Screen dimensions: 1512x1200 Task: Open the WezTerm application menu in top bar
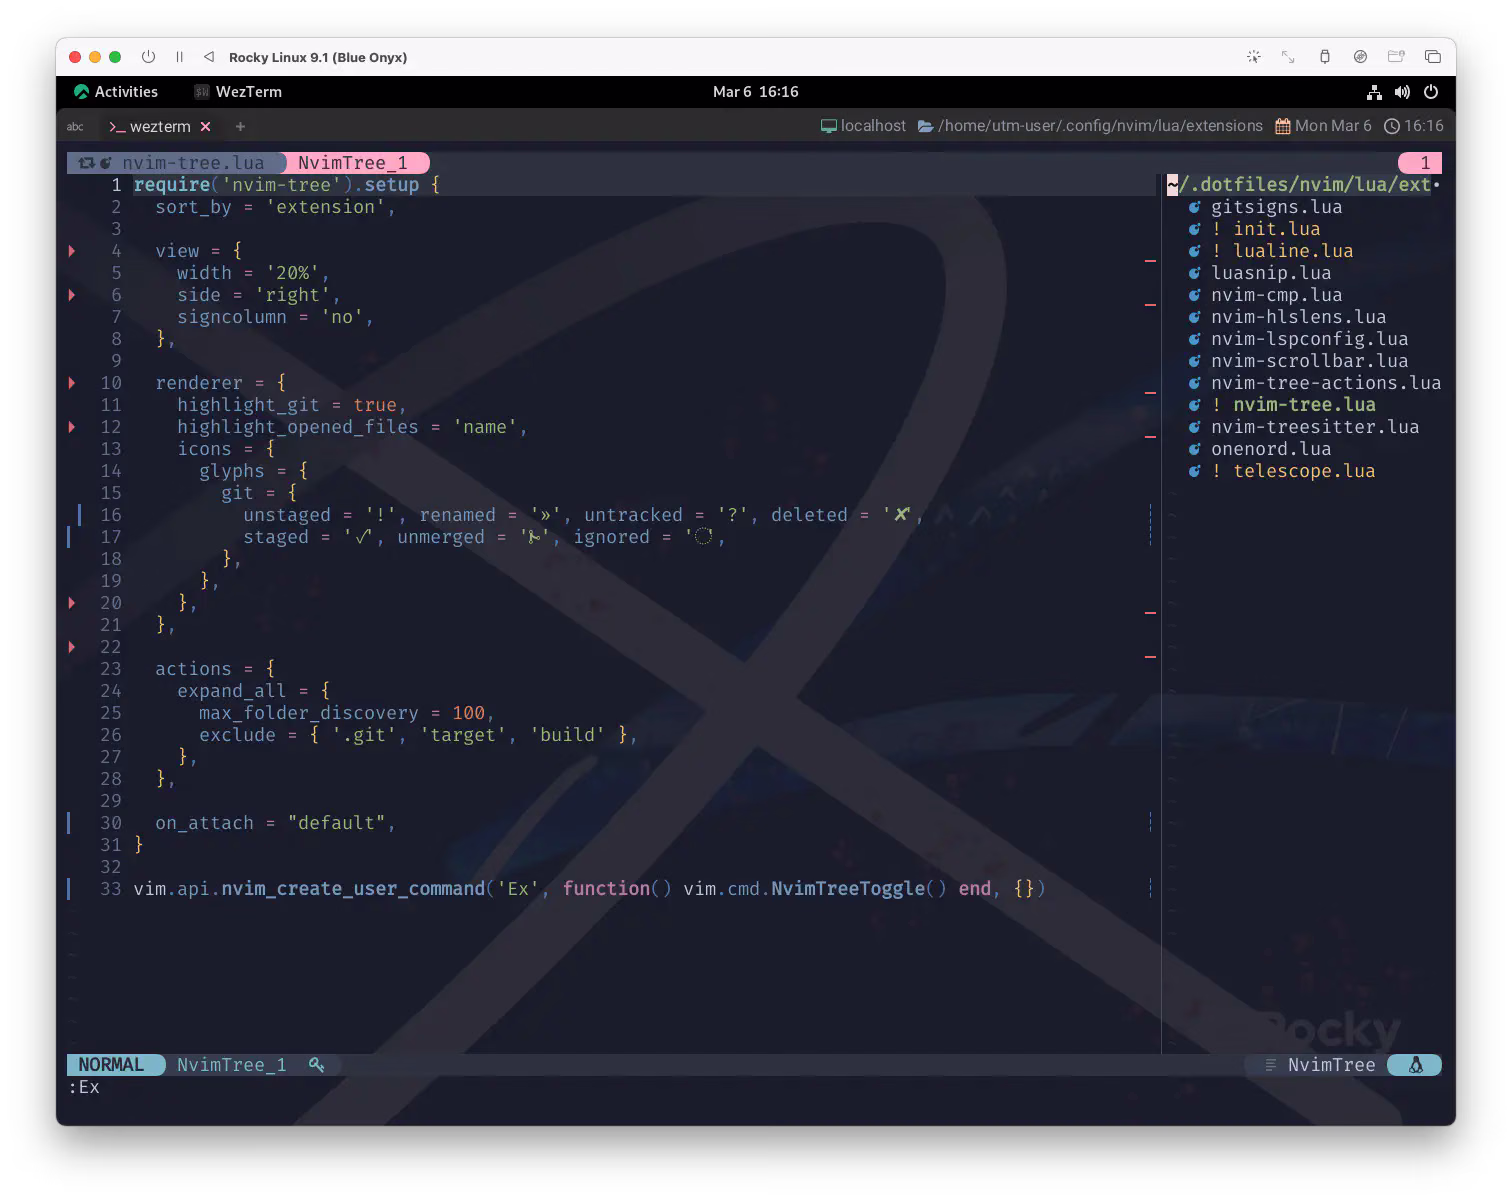[x=238, y=92]
